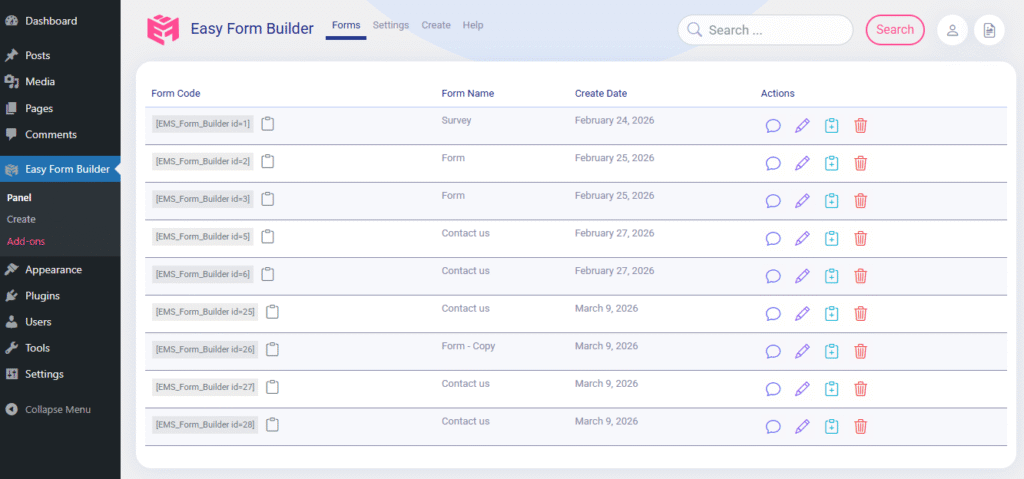Open the Help tab

click(x=473, y=25)
